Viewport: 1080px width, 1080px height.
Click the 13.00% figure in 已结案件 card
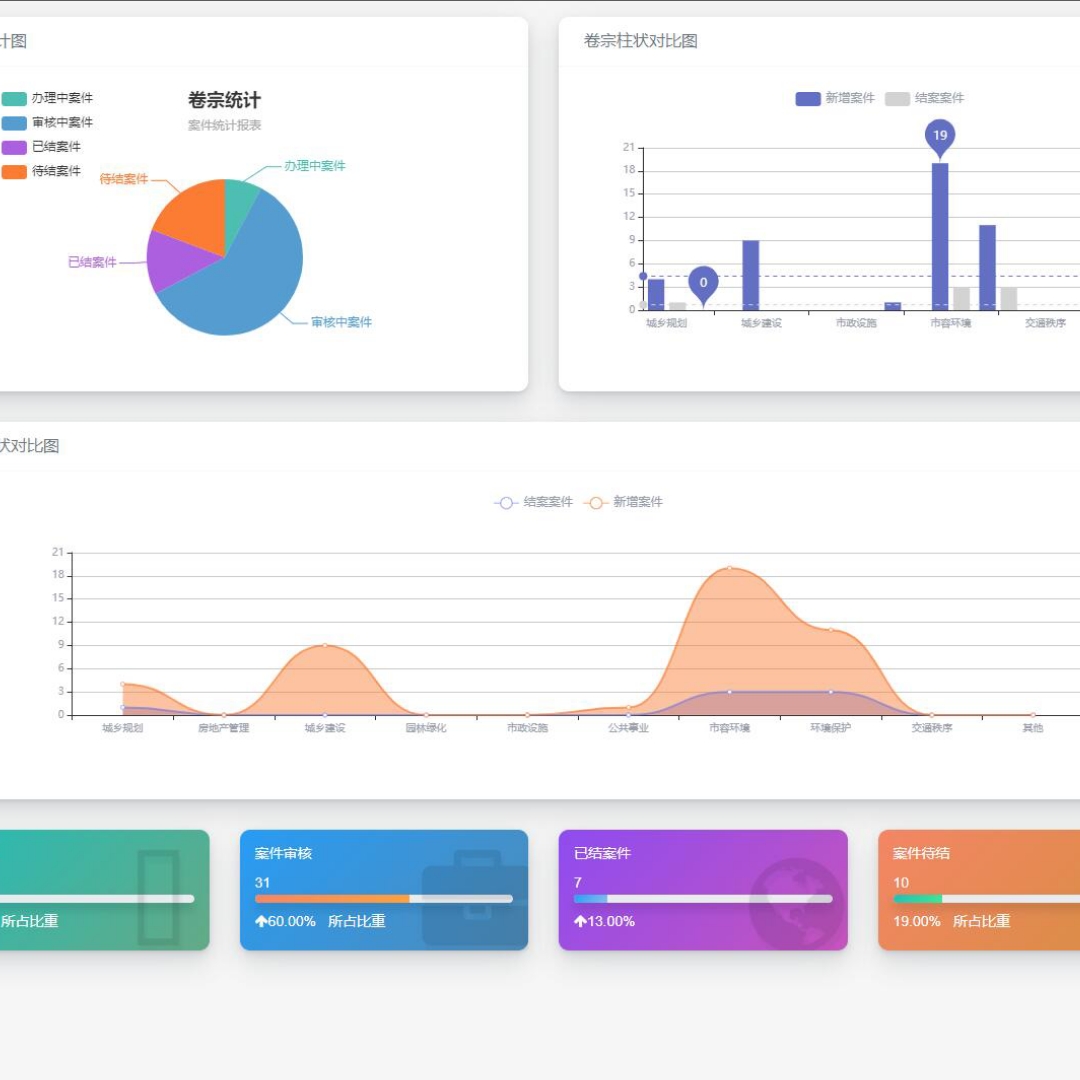pyautogui.click(x=611, y=922)
